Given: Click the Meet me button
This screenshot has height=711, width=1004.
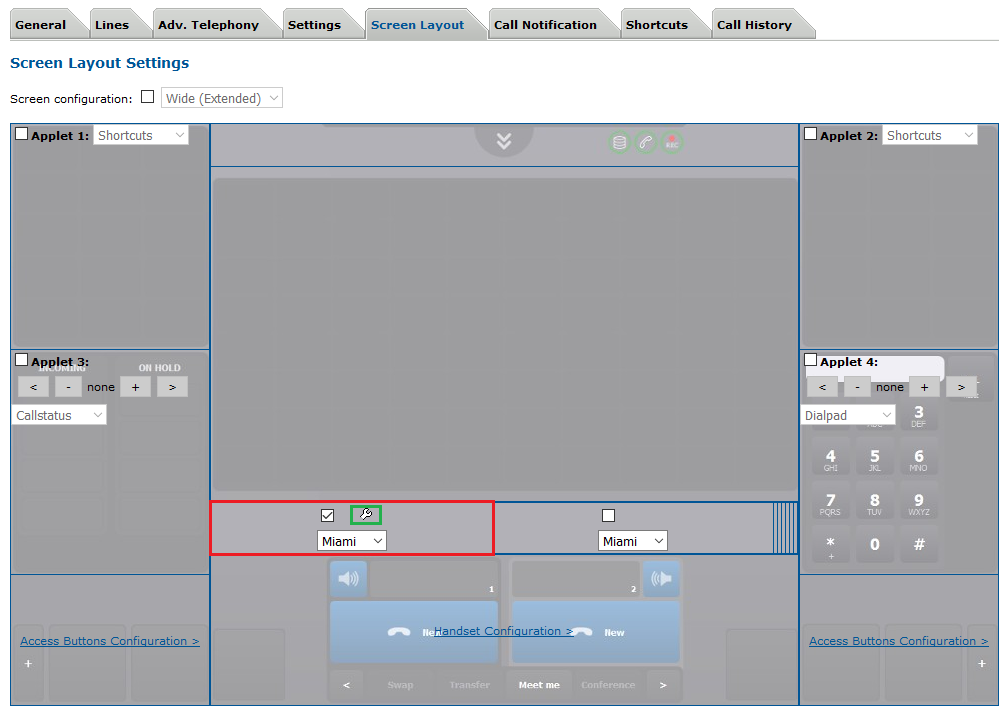Looking at the screenshot, I should click(x=539, y=685).
